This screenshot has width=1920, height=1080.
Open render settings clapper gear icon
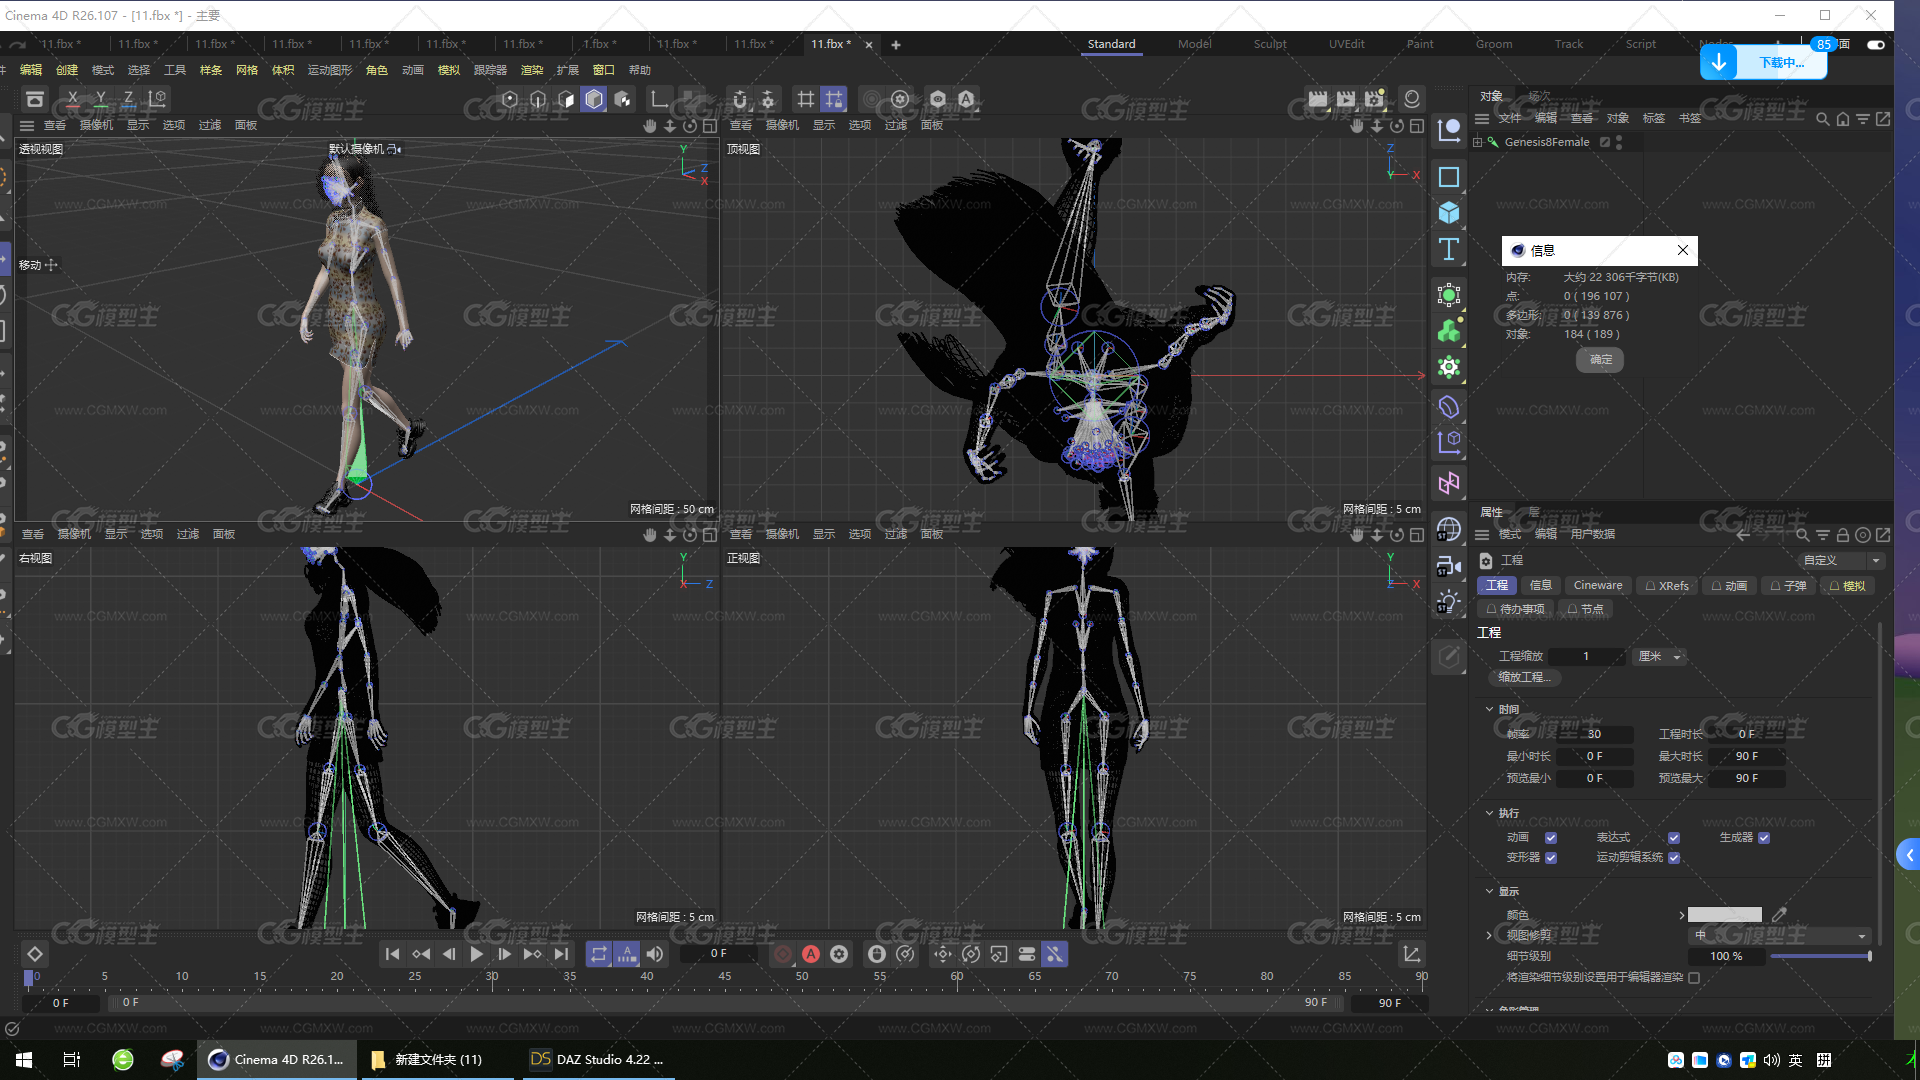coord(1374,99)
